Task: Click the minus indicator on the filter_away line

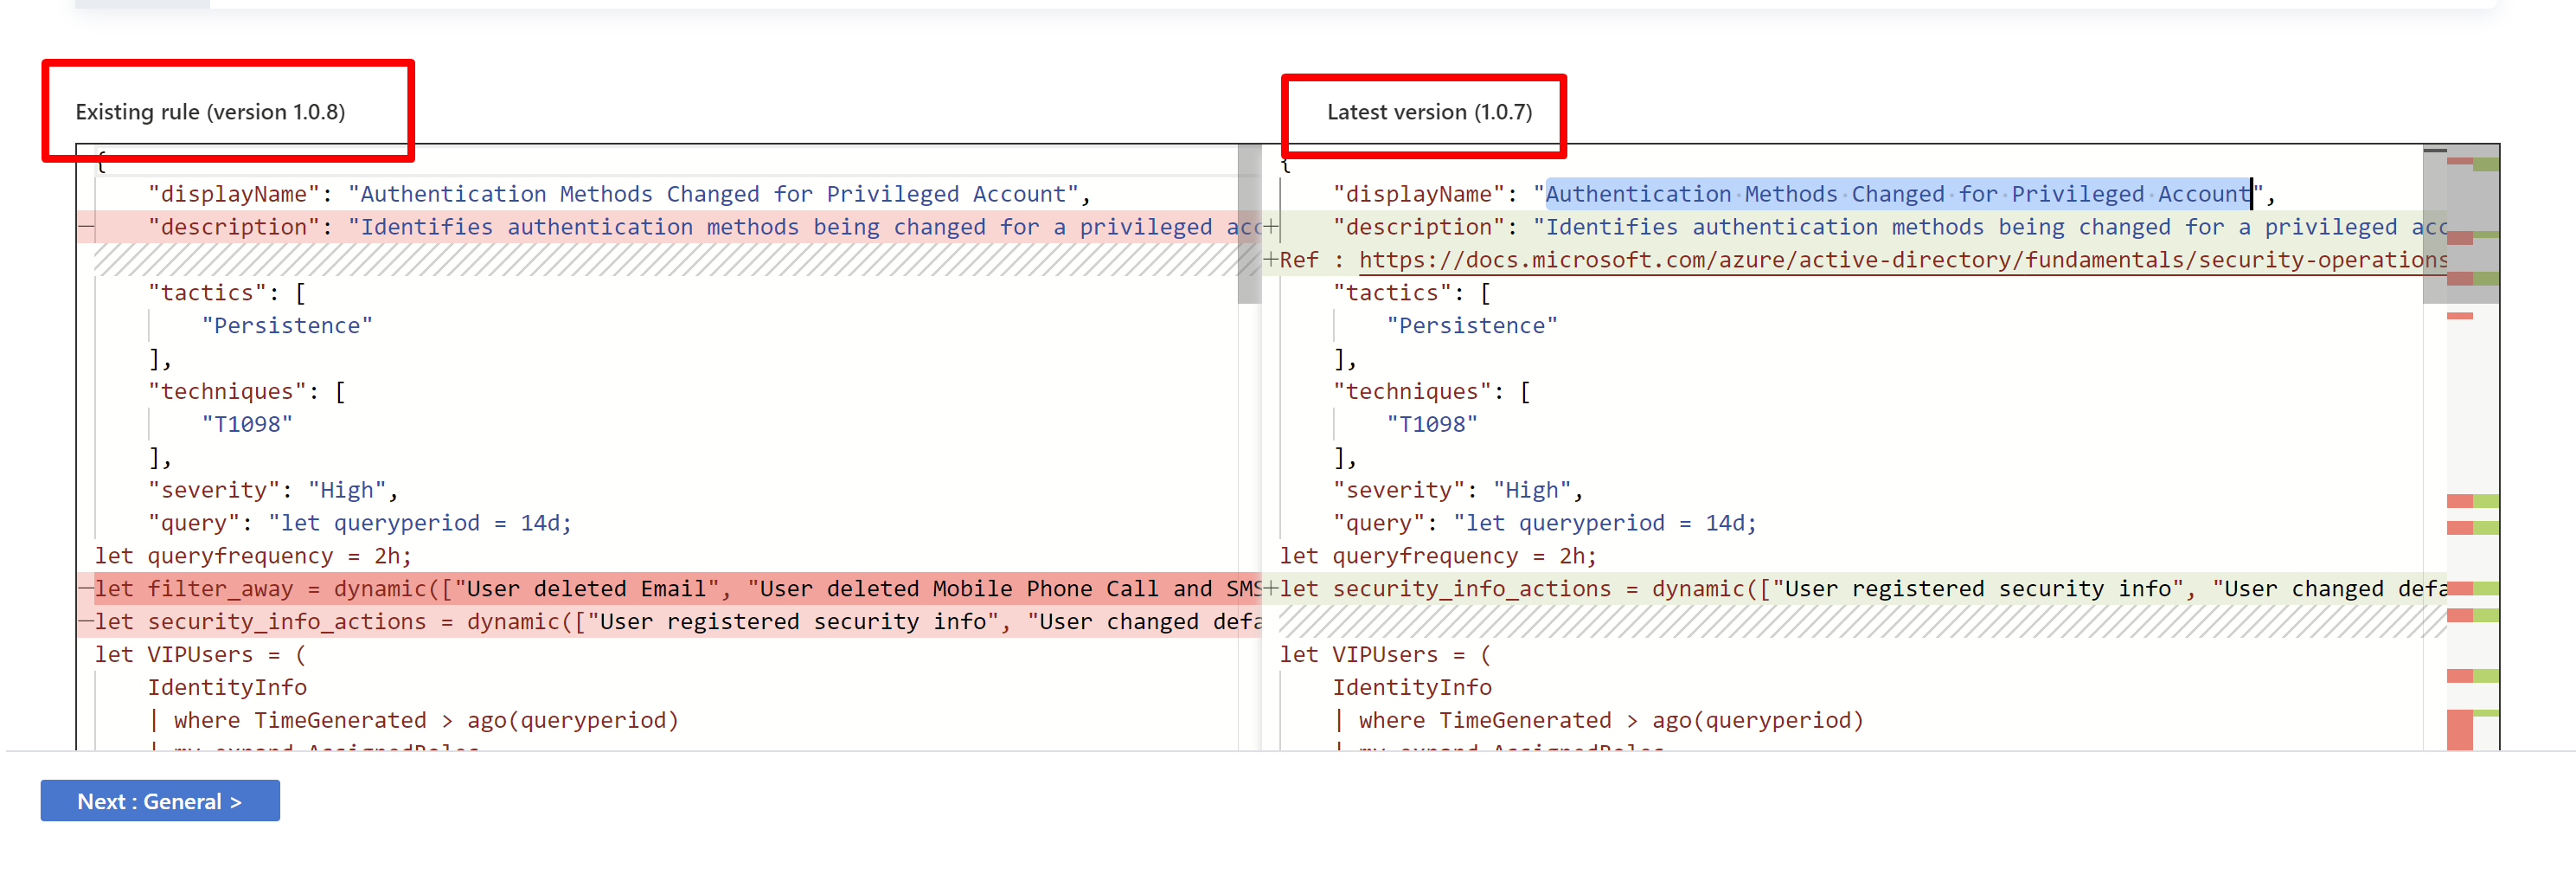Action: click(86, 588)
